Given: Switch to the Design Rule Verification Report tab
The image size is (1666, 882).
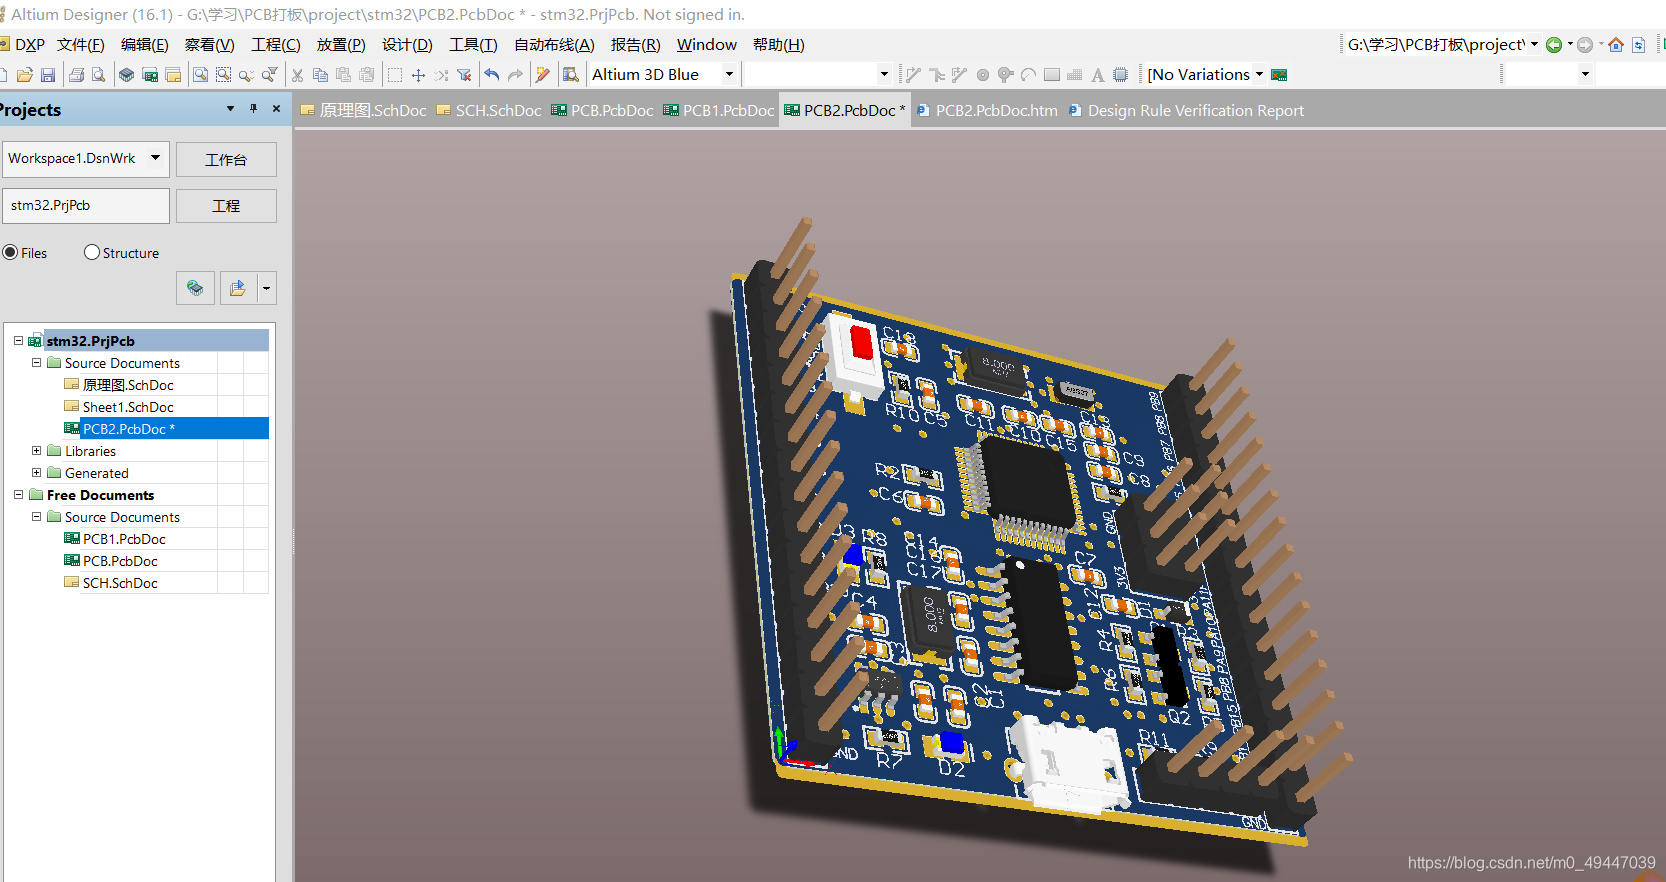Looking at the screenshot, I should click(x=1186, y=111).
